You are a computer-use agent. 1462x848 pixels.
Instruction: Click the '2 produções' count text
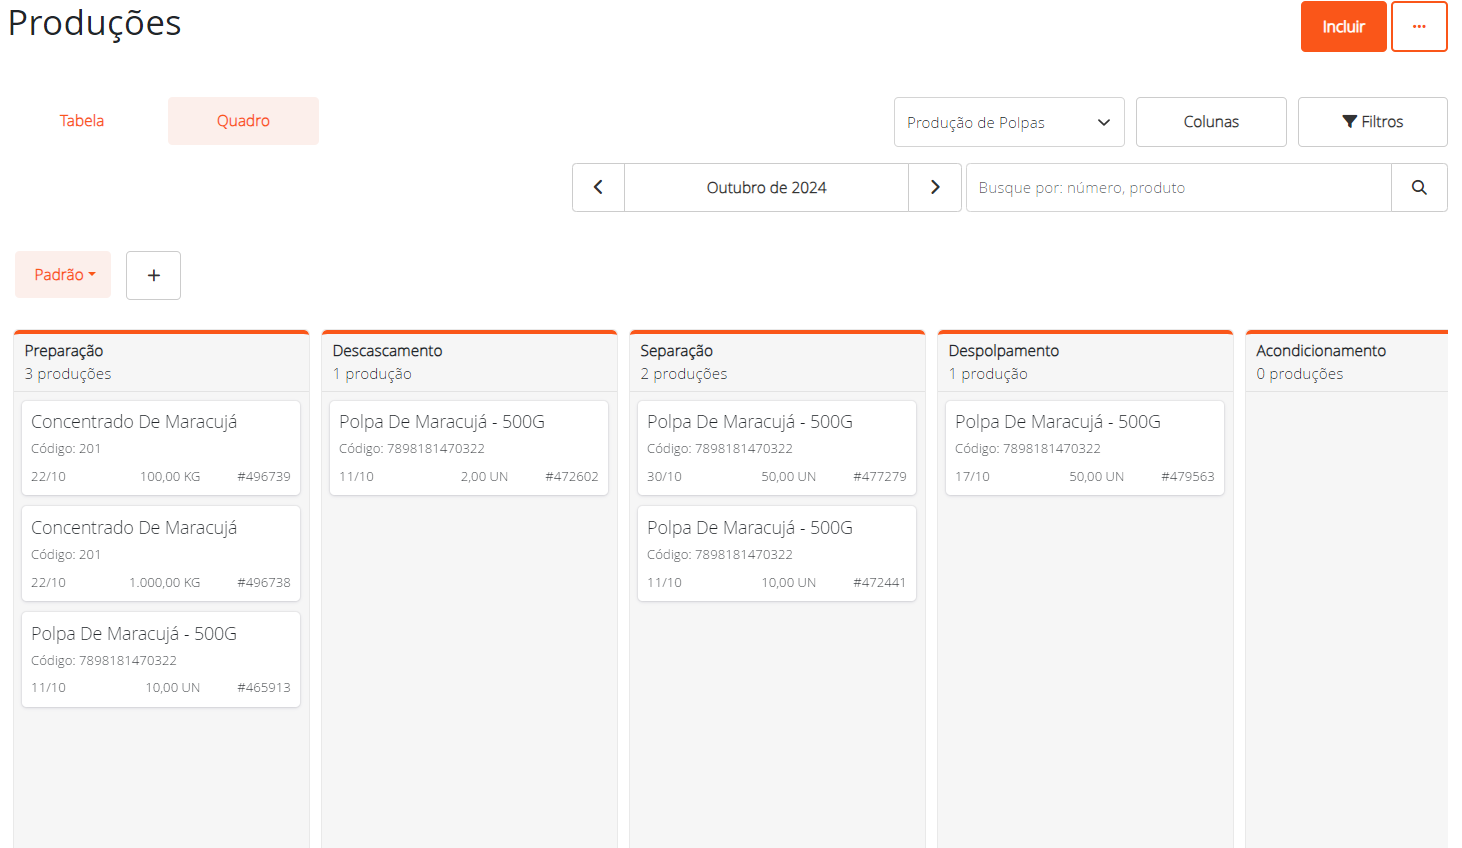684,374
